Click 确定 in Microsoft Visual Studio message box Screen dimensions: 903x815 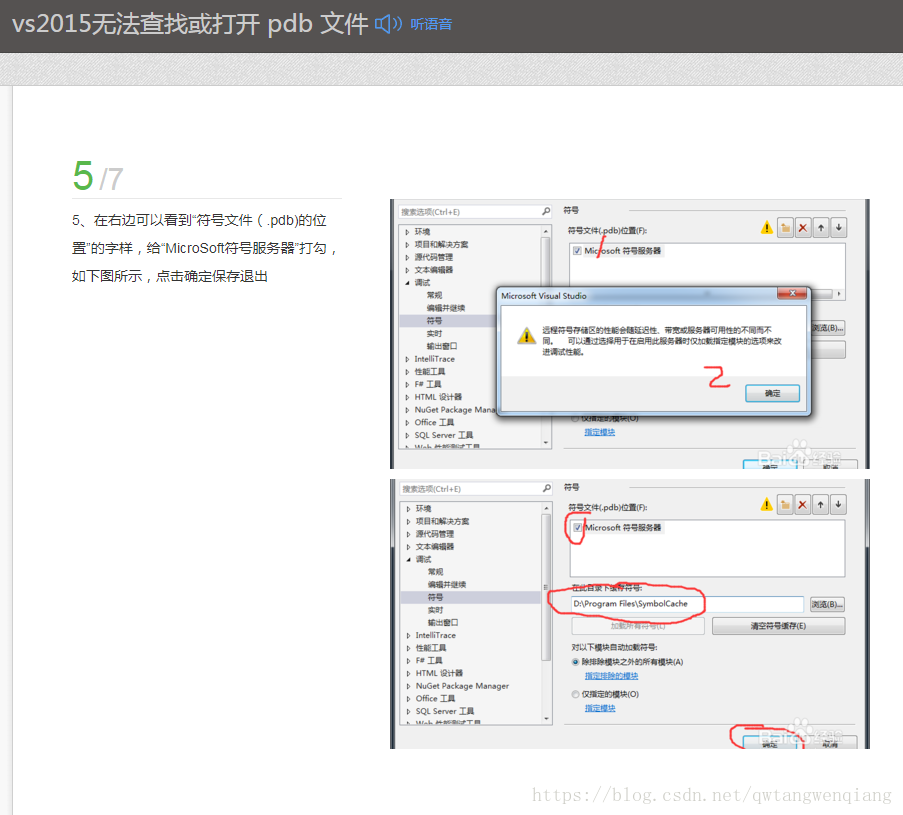[772, 393]
